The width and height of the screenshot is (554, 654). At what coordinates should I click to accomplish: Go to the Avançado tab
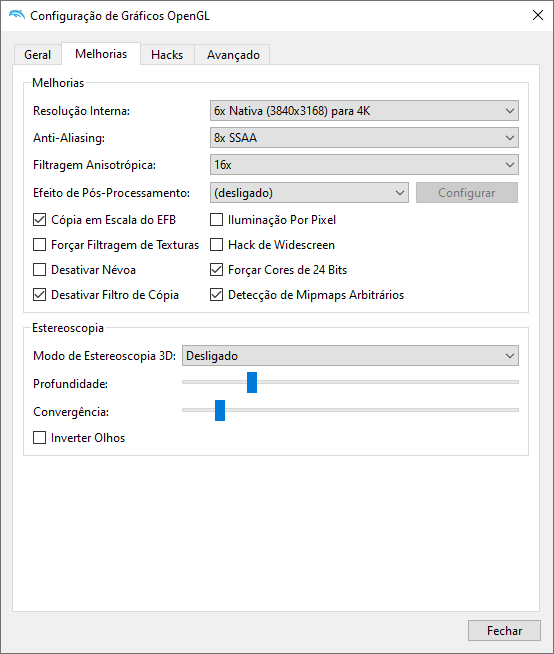pyautogui.click(x=233, y=55)
